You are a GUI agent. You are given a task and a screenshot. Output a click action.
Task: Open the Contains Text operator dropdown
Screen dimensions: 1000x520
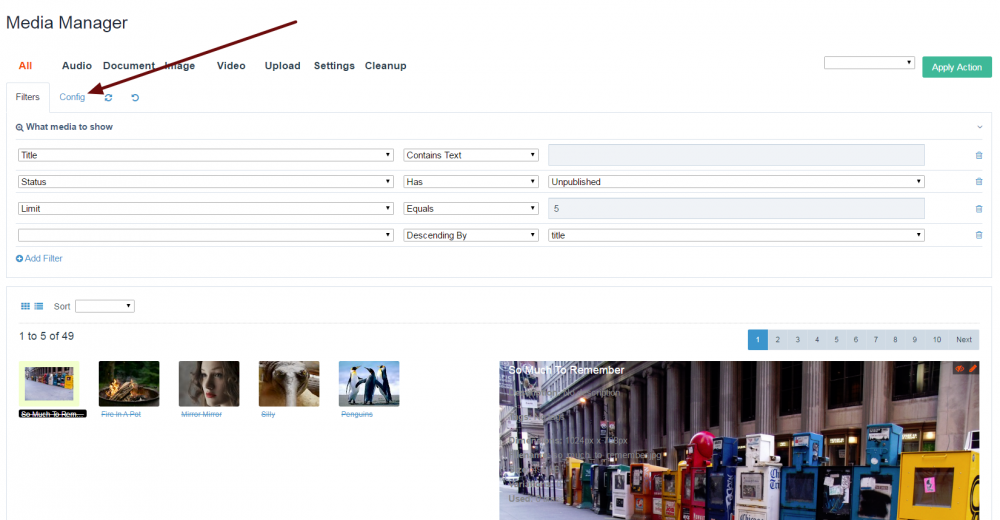click(471, 155)
